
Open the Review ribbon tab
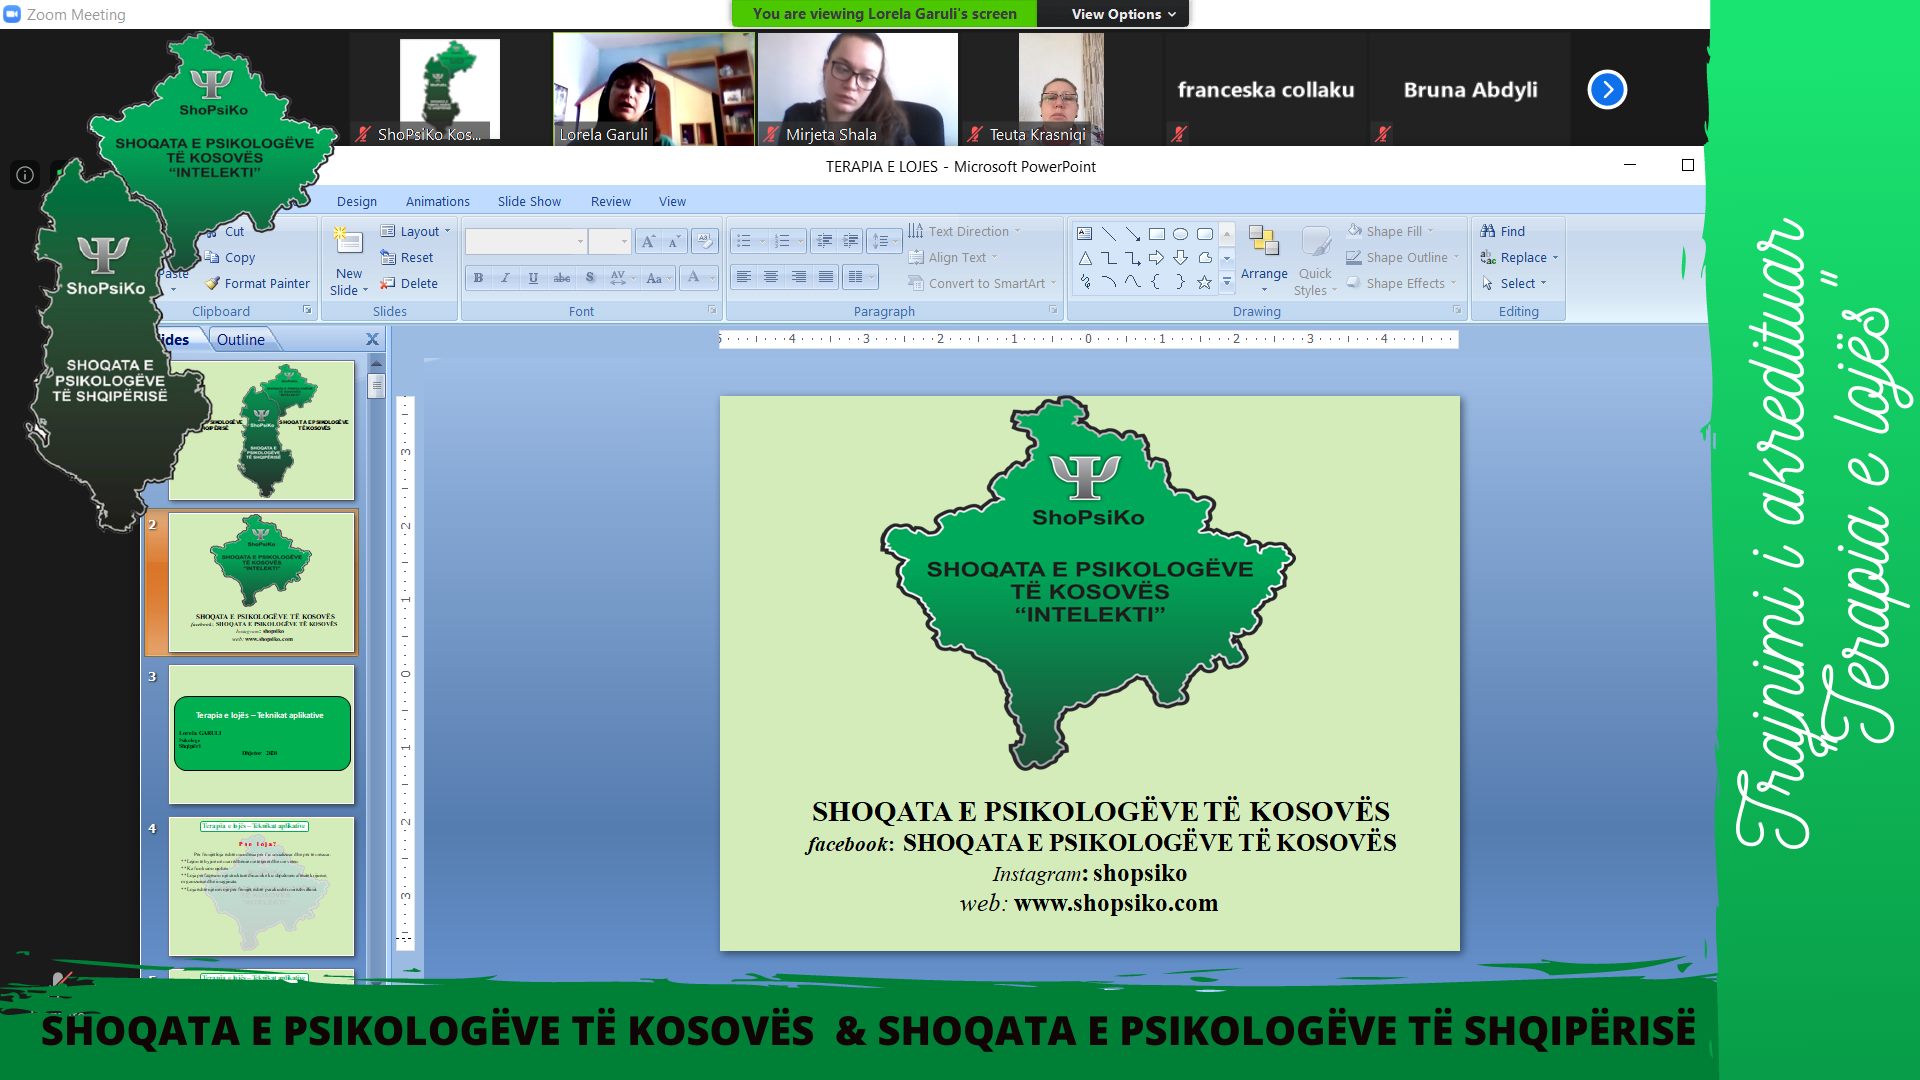[610, 201]
